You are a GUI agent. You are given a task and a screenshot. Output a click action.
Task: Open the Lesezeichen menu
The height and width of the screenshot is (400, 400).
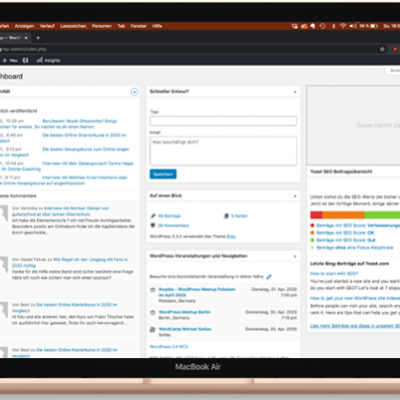(x=73, y=26)
